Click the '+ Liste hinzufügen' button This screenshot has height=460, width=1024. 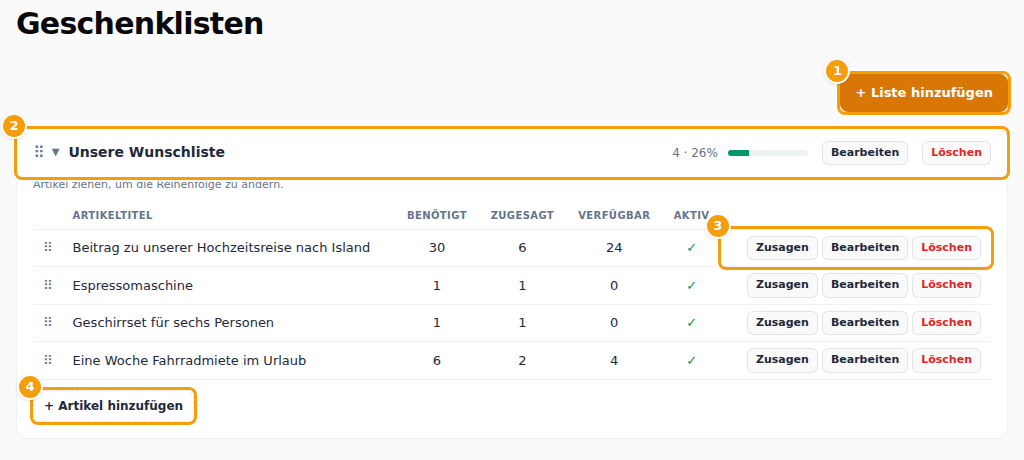(923, 93)
